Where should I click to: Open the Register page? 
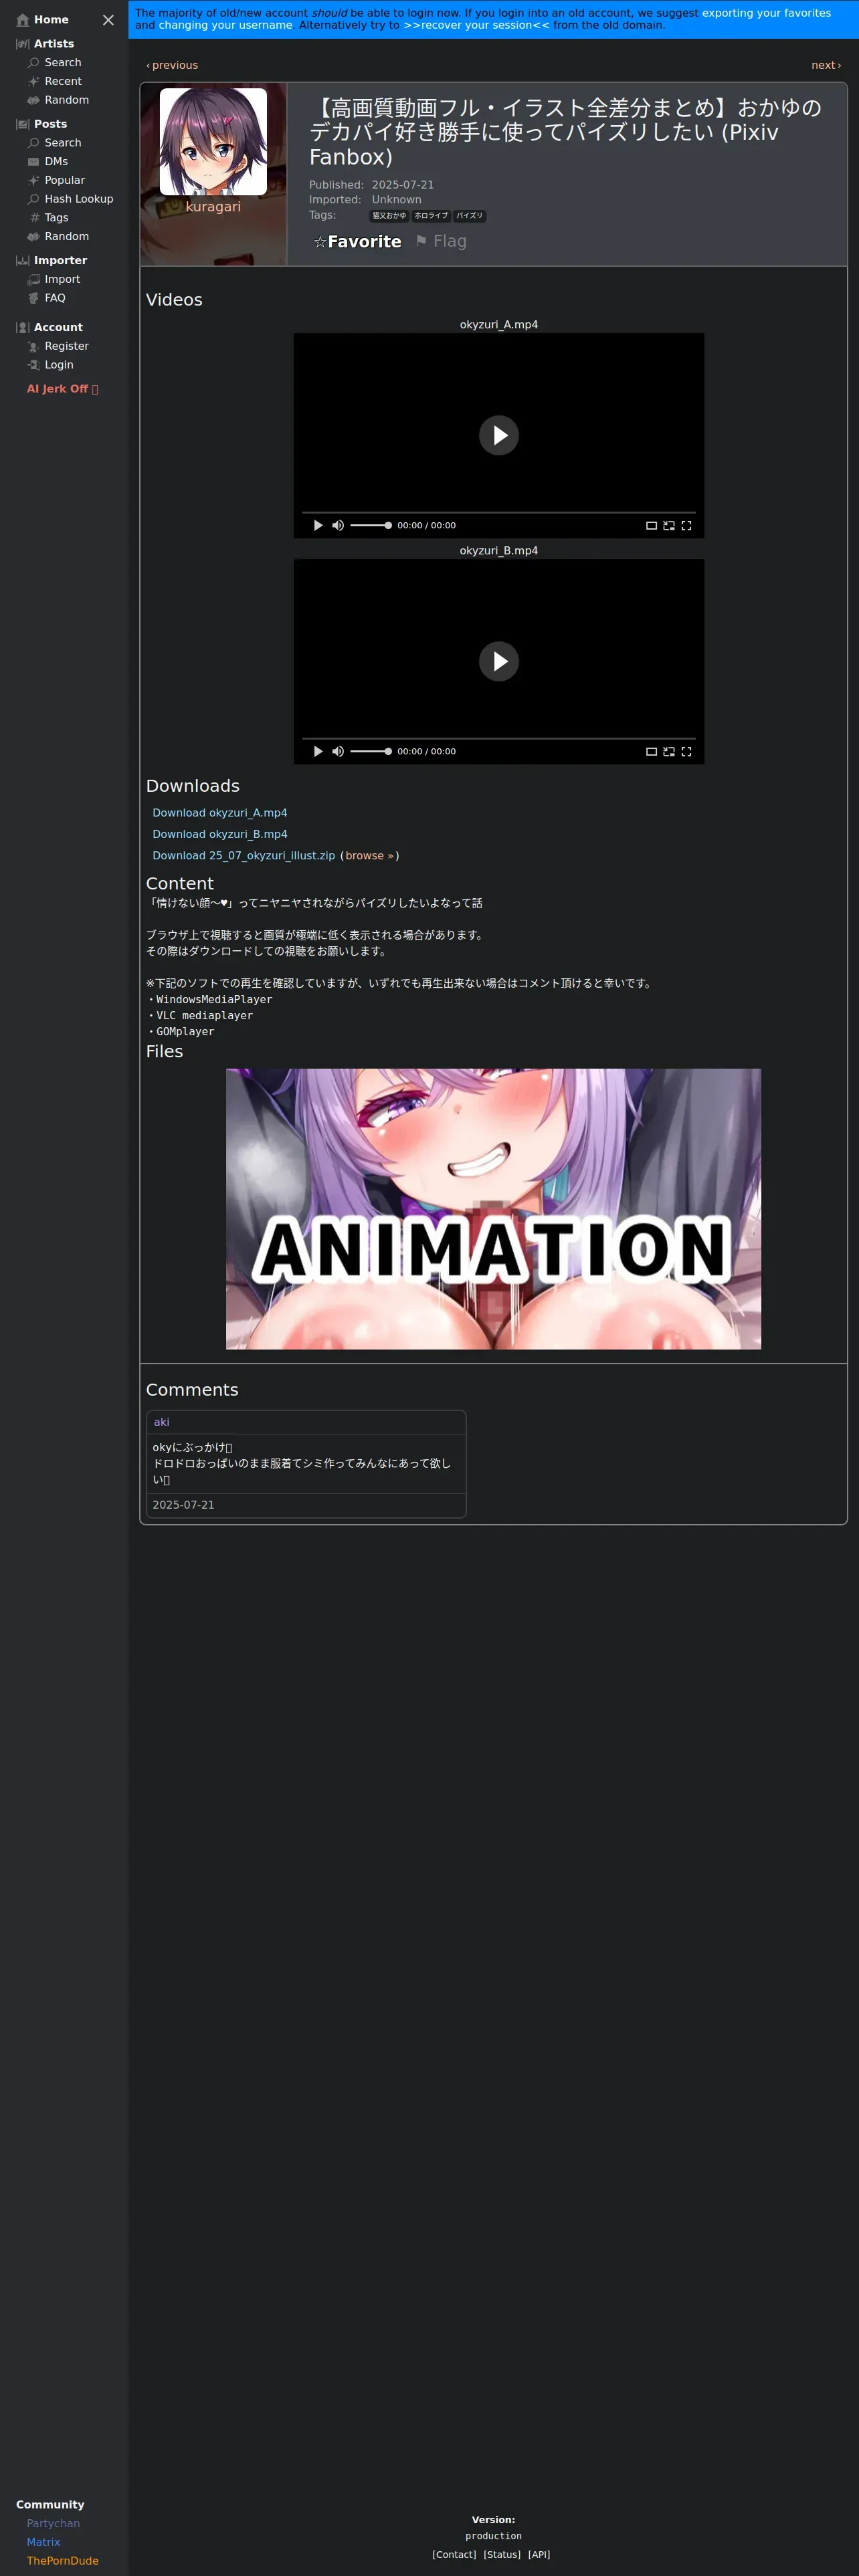click(58, 346)
